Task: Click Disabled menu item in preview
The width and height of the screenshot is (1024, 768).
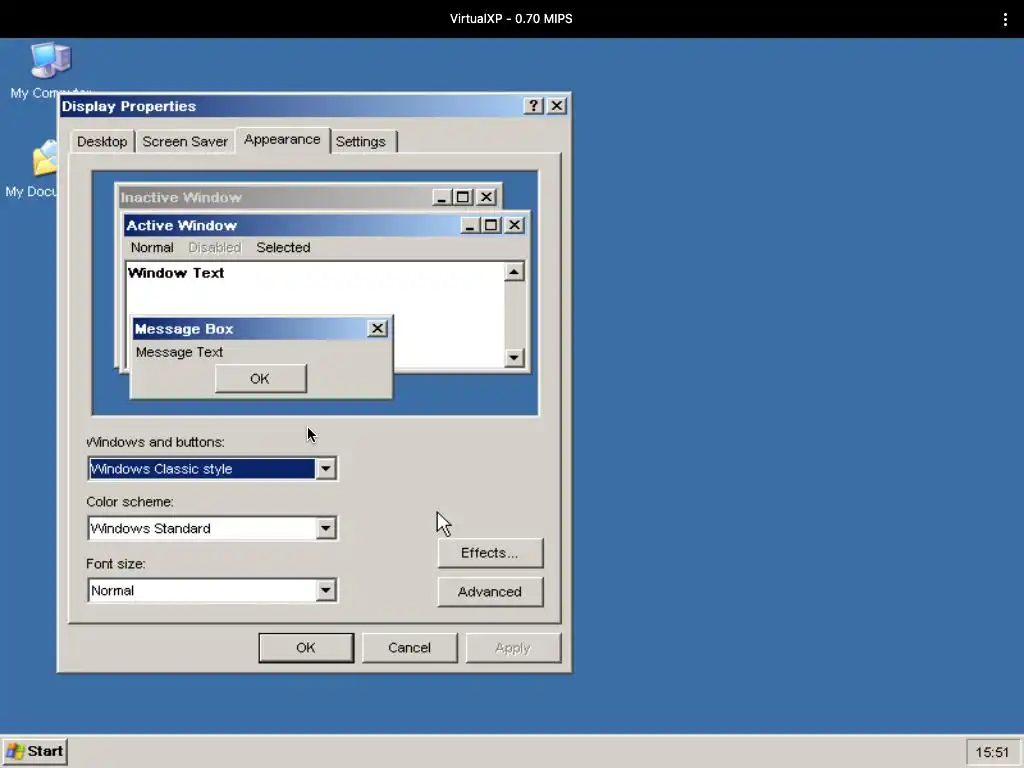Action: [x=215, y=248]
